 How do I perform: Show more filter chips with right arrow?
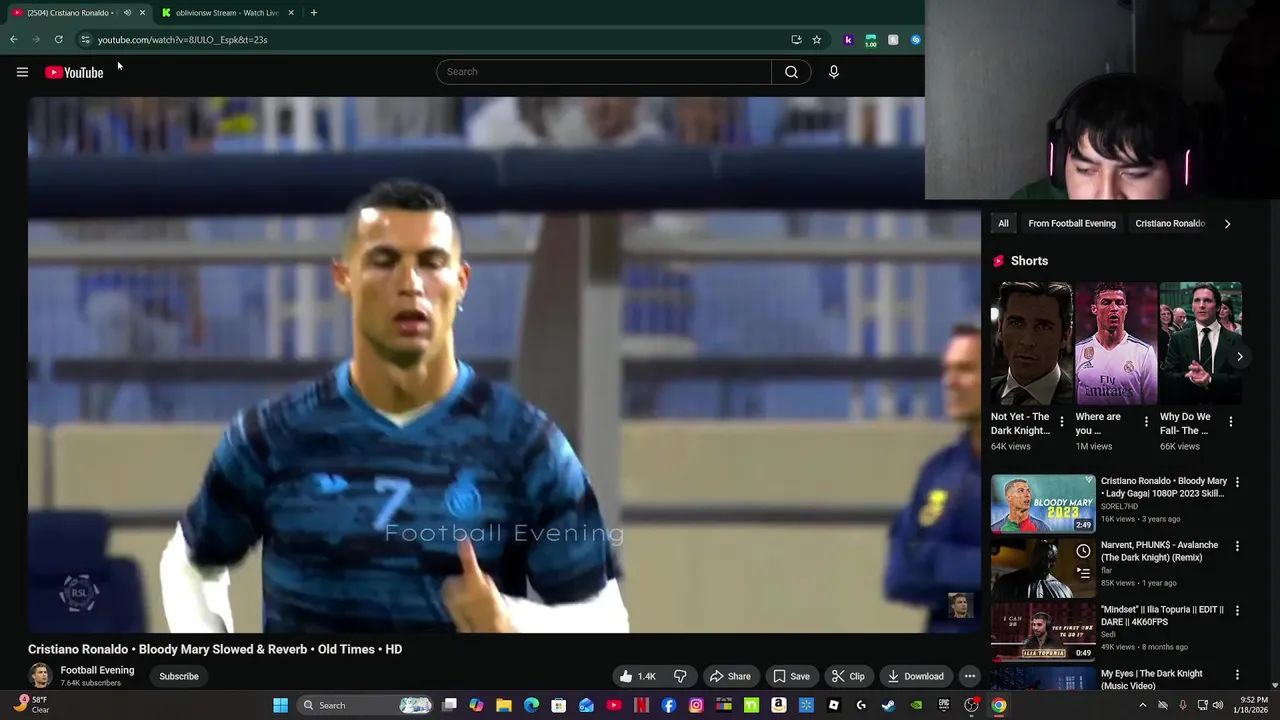tap(1227, 223)
